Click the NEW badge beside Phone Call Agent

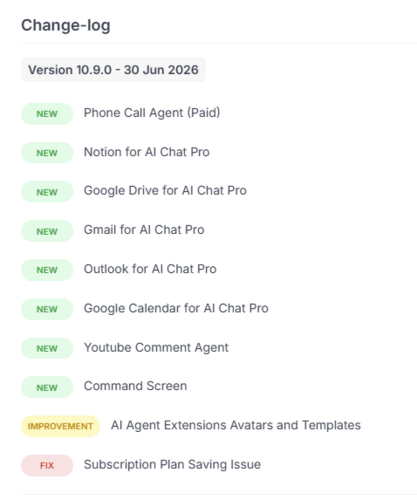click(x=47, y=114)
